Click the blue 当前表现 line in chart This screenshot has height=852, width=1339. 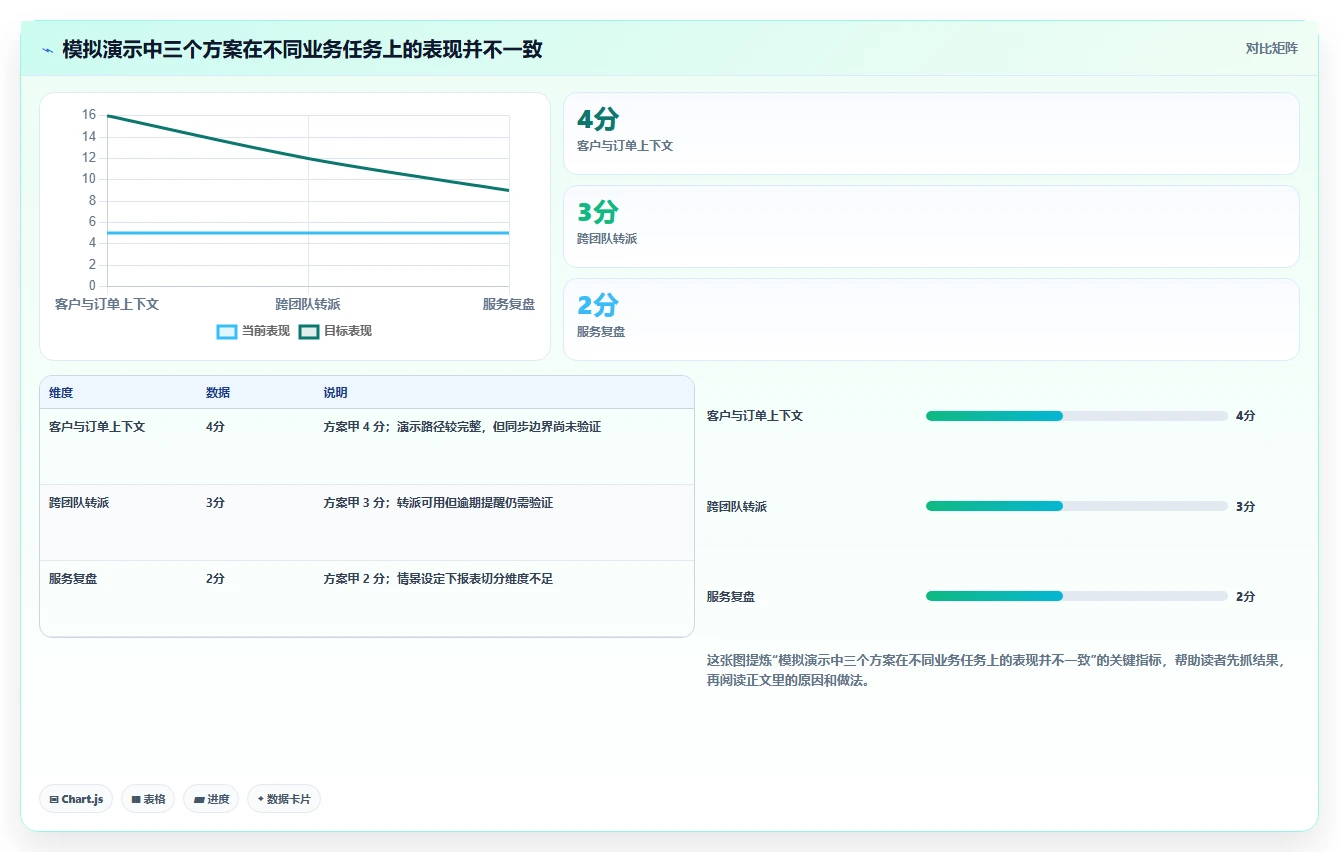[308, 233]
